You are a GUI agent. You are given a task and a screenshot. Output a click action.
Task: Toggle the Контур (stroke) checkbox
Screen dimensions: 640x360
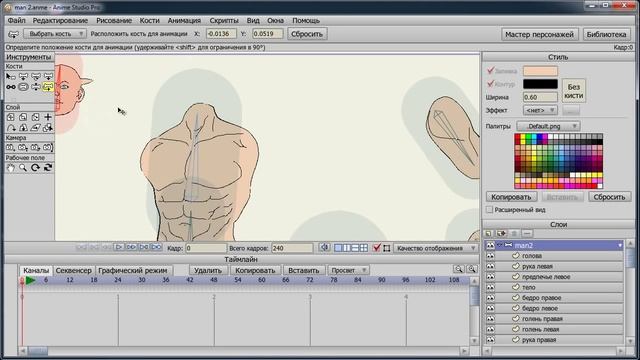[x=491, y=84]
